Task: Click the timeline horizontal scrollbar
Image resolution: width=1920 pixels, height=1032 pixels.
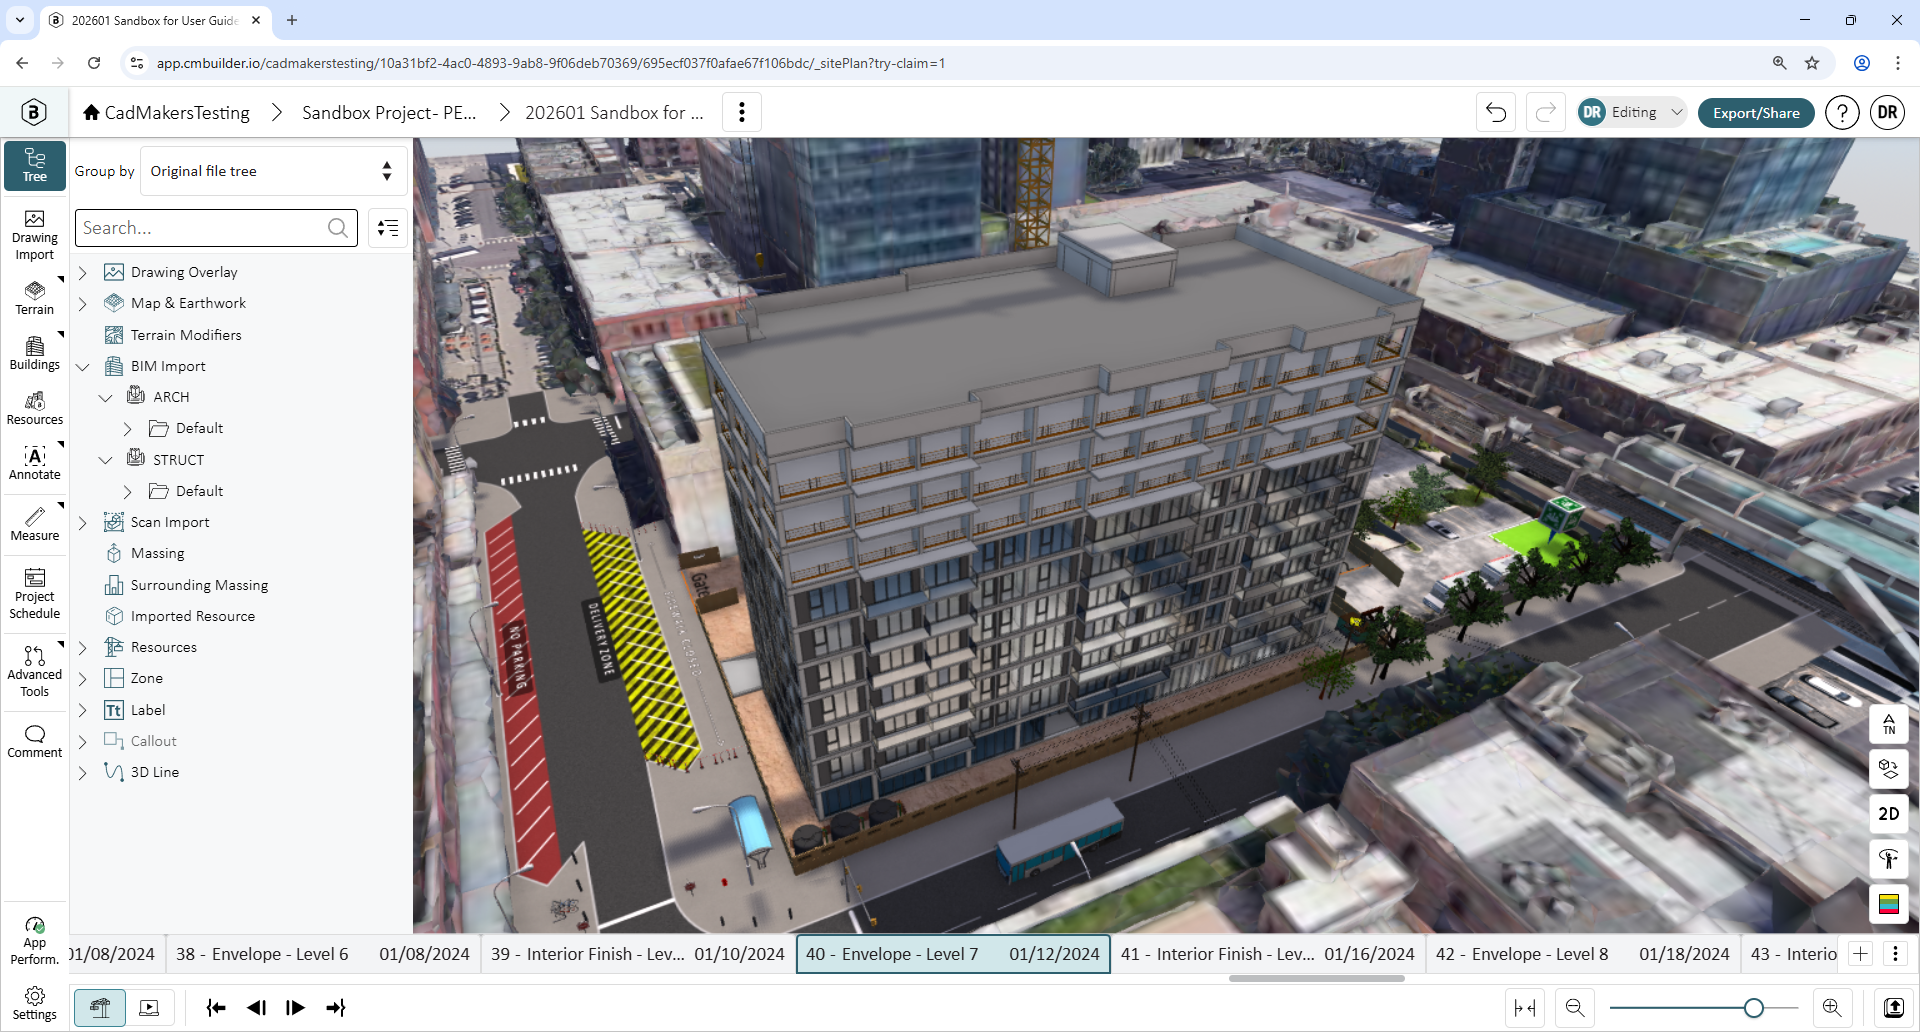Action: [1316, 979]
